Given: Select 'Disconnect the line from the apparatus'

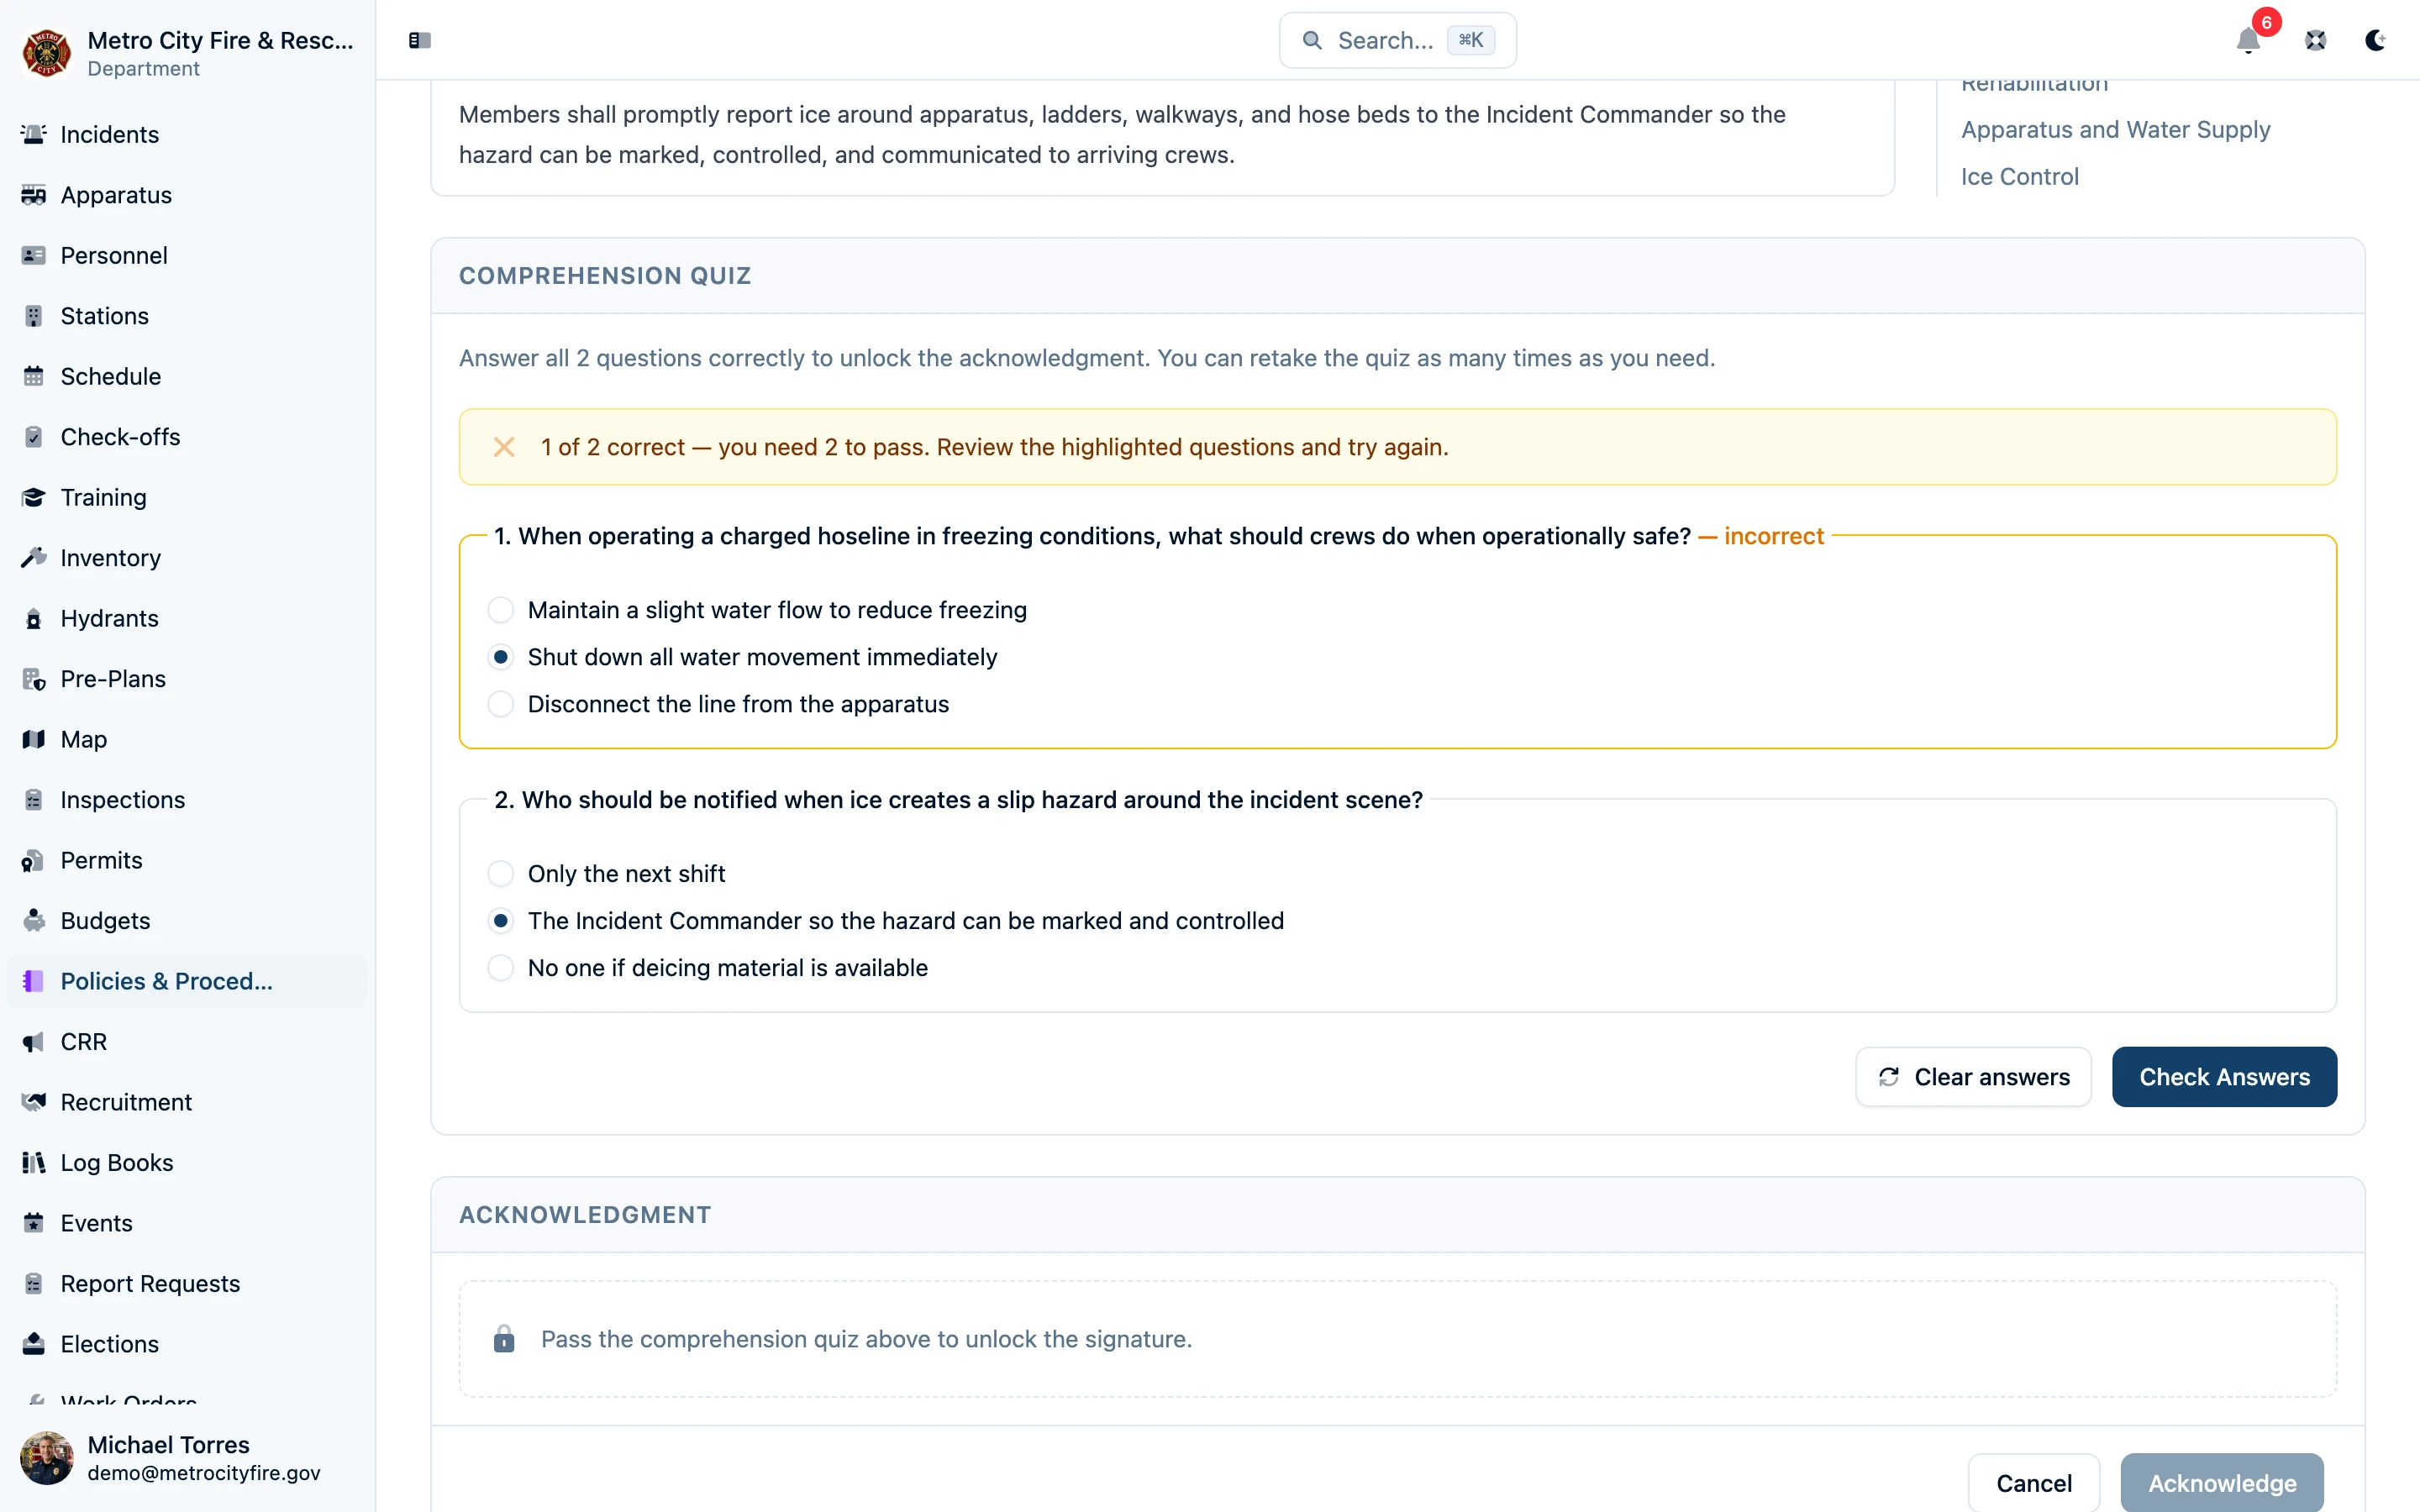Looking at the screenshot, I should [501, 704].
